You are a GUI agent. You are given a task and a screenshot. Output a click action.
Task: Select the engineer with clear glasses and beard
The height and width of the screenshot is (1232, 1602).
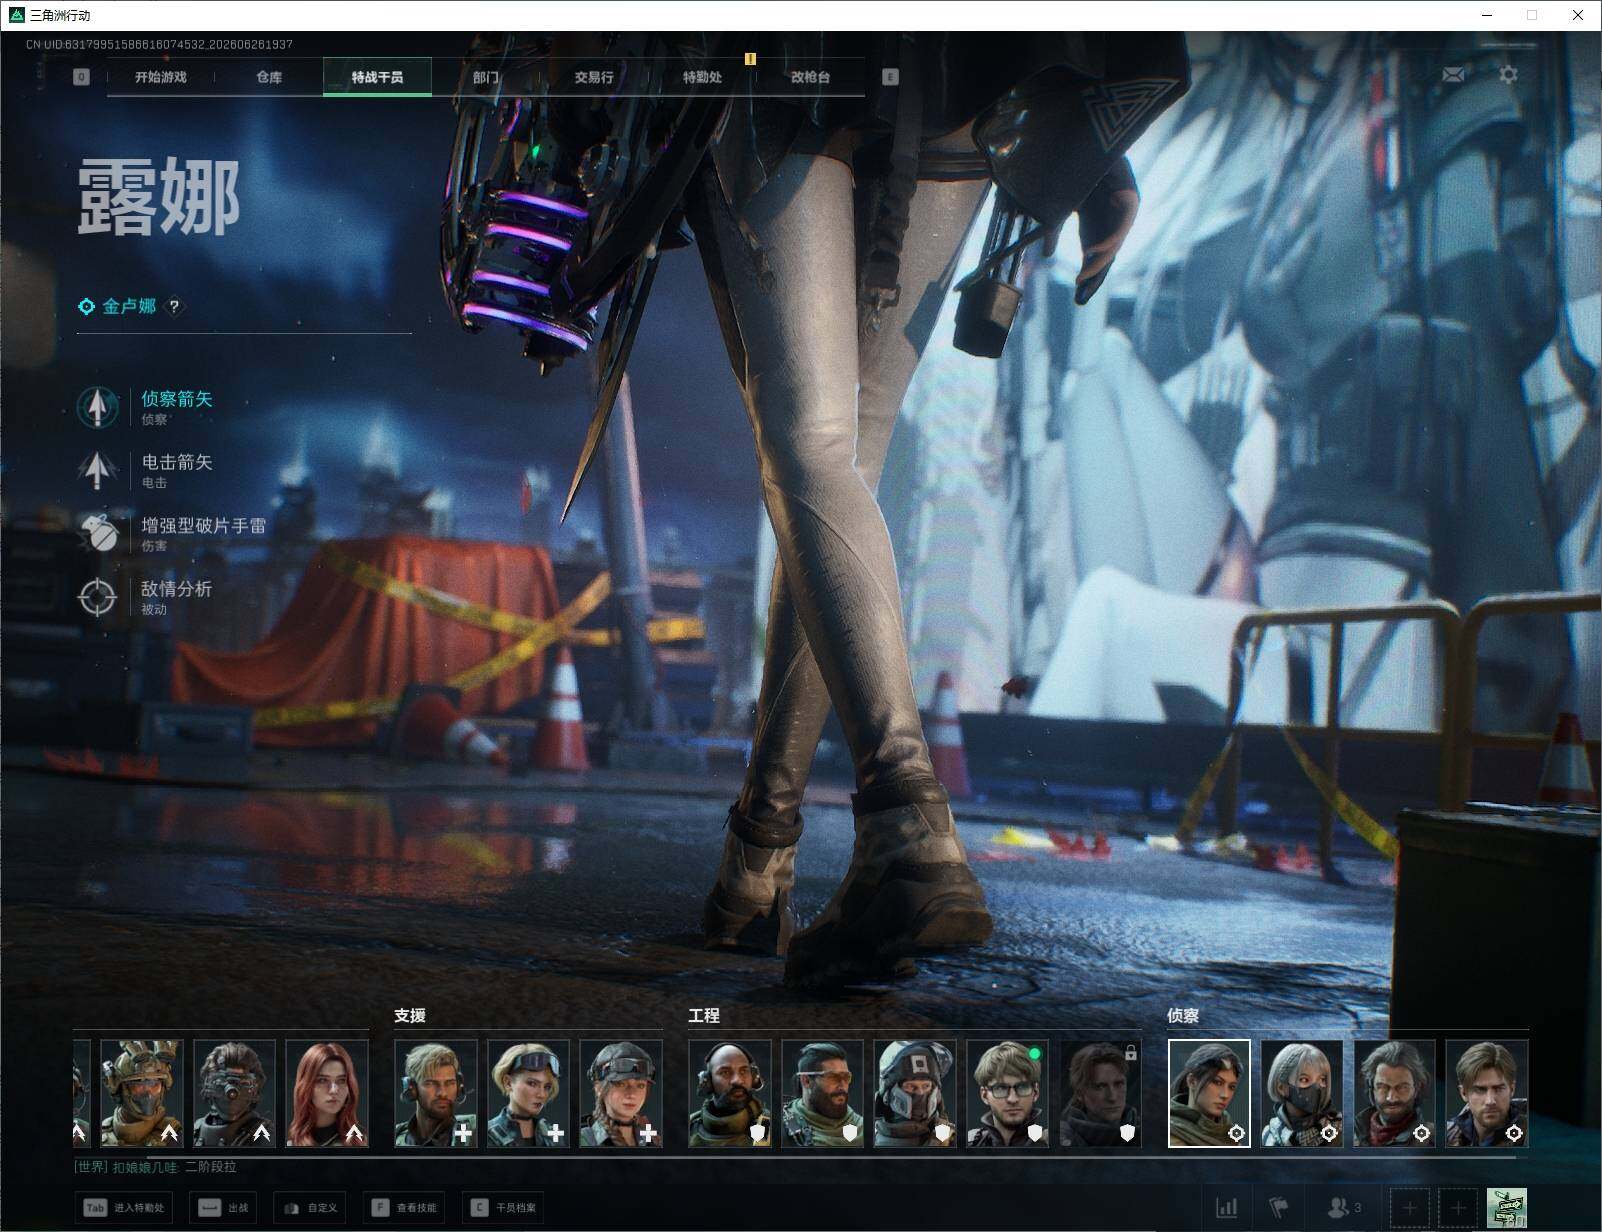pos(822,1093)
